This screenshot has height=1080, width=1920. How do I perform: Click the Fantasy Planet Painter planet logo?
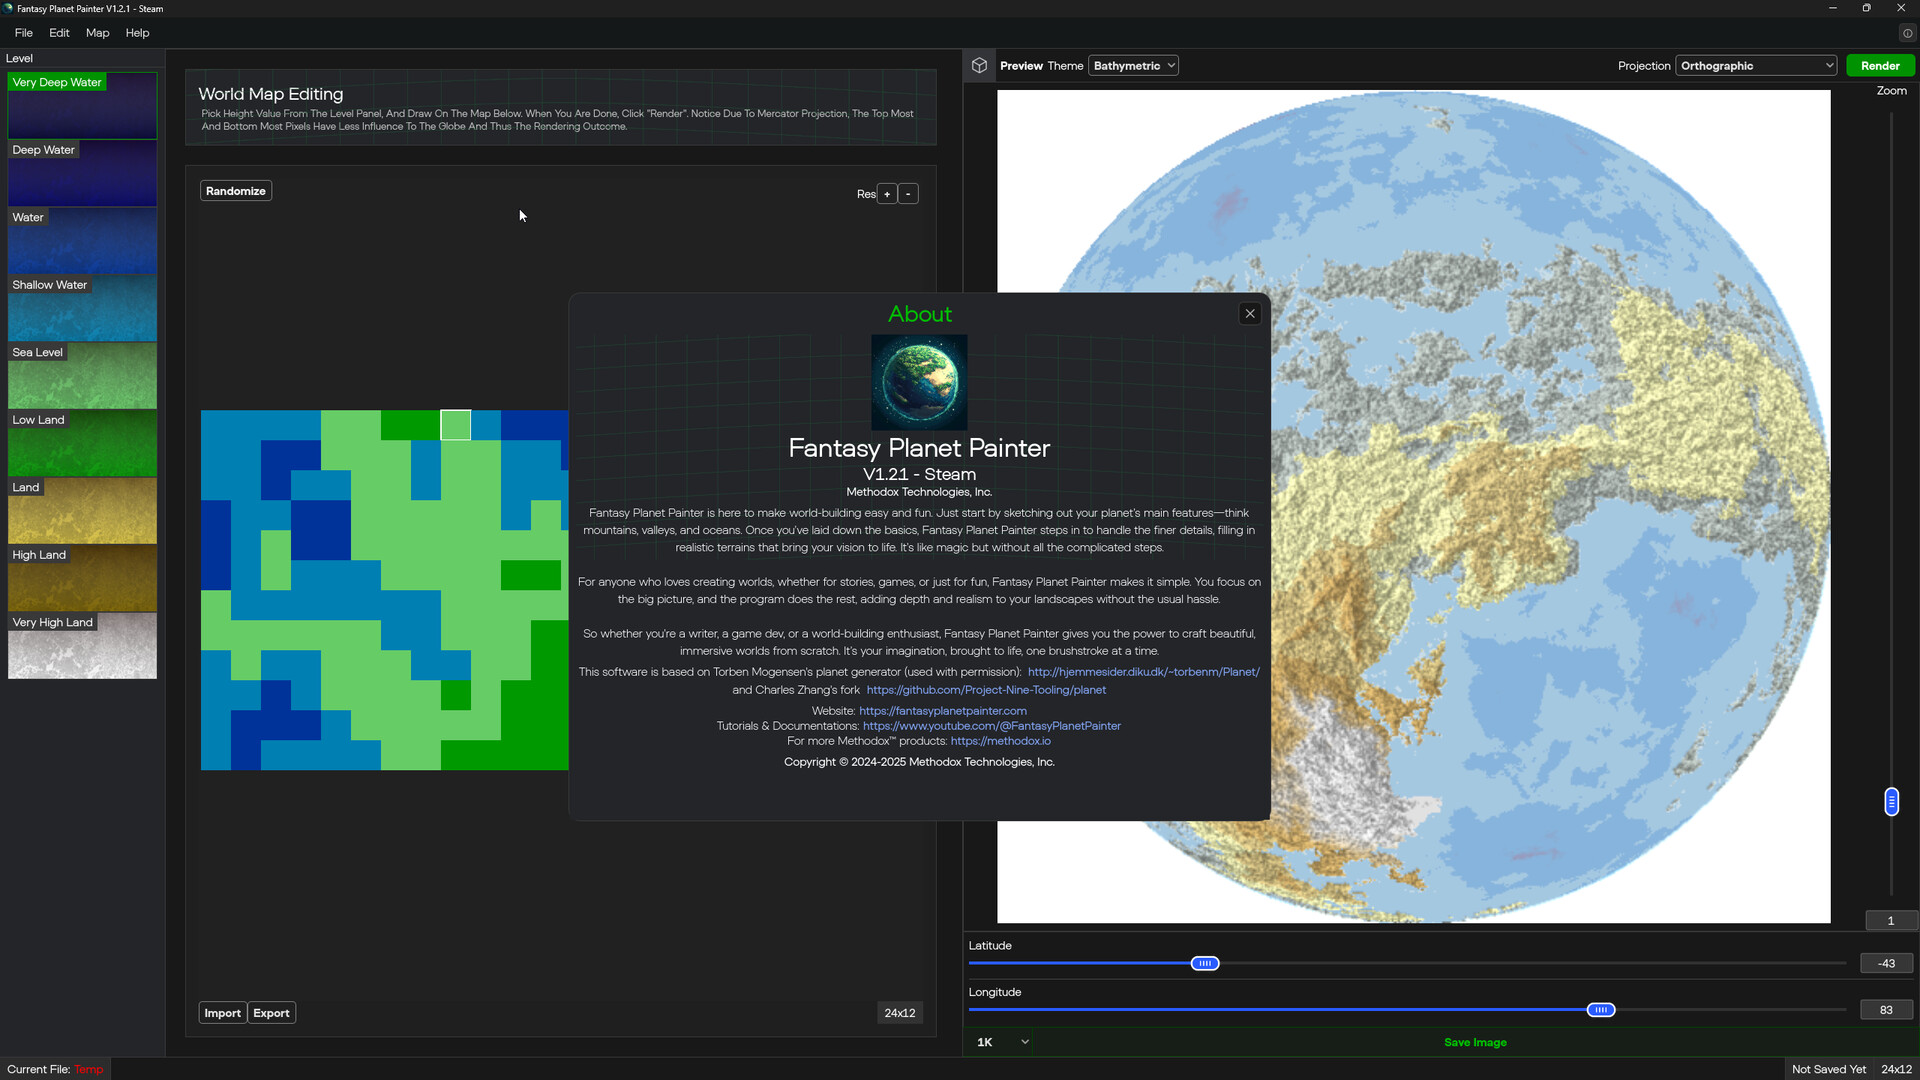(x=919, y=382)
